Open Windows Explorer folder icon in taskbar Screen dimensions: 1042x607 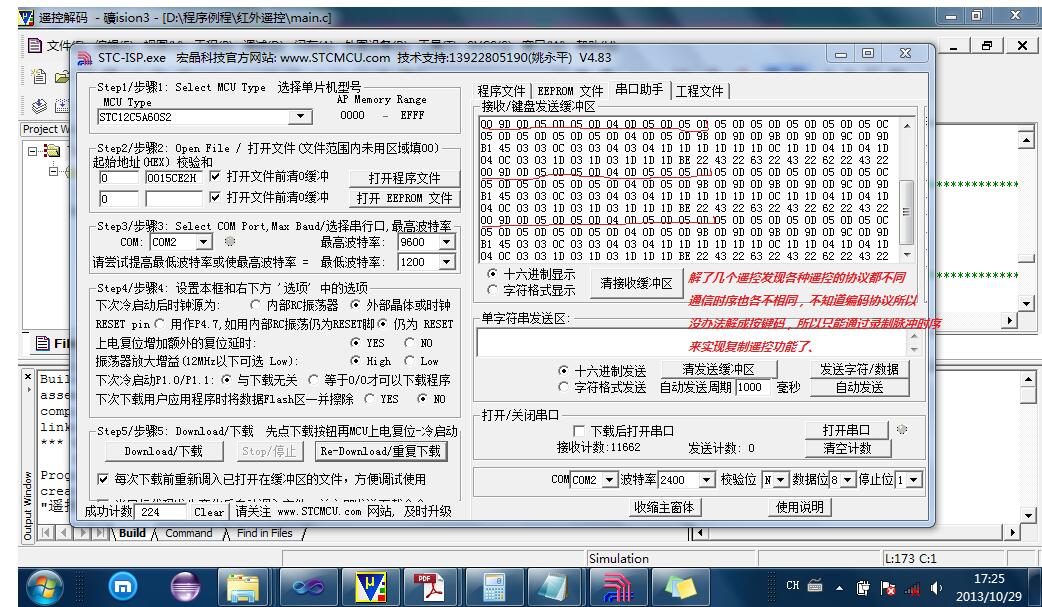coord(244,585)
